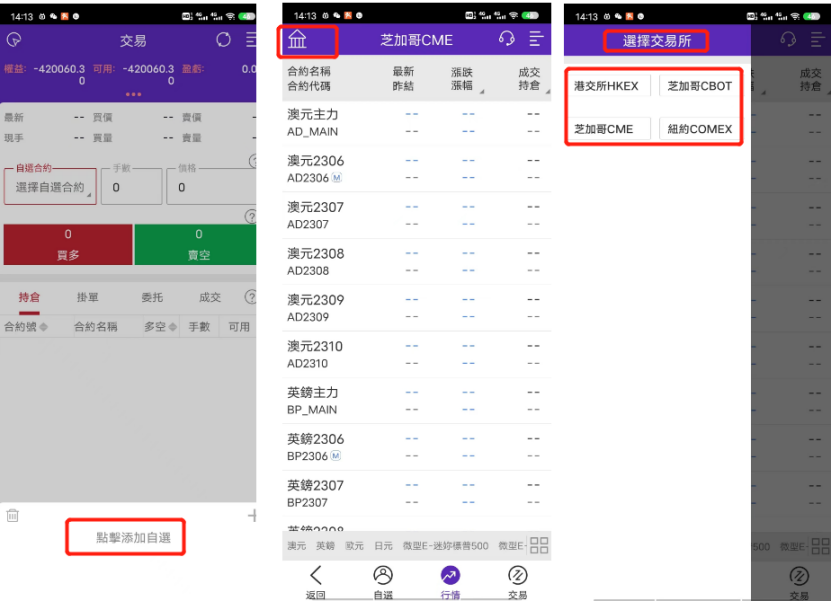Open the 交易 tab in CME screen
Image resolution: width=831 pixels, height=601 pixels.
517,582
